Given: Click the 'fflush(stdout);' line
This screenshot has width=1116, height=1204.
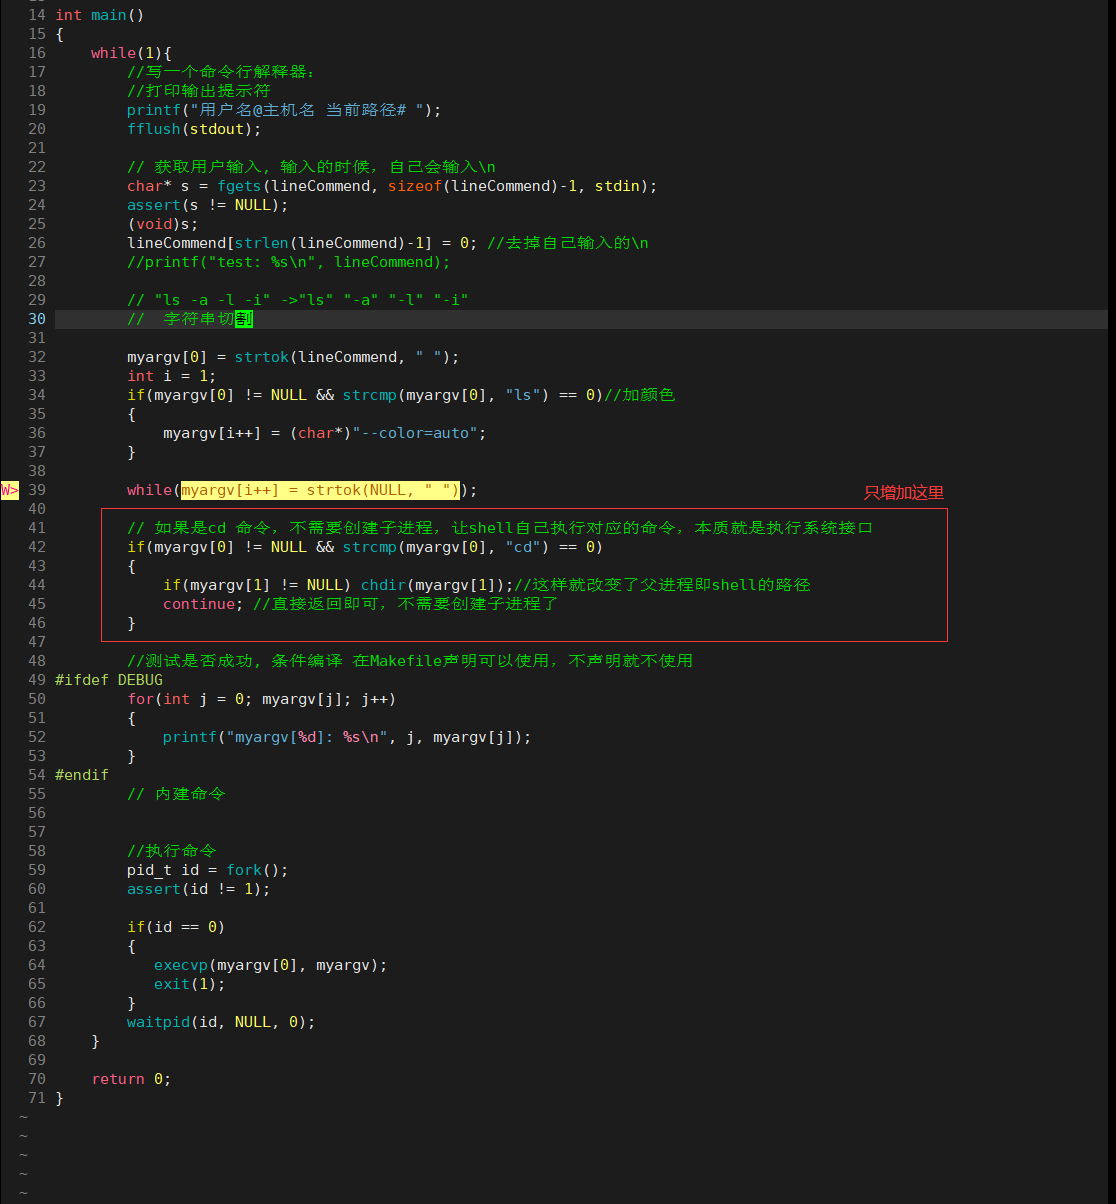Looking at the screenshot, I should pyautogui.click(x=194, y=129).
